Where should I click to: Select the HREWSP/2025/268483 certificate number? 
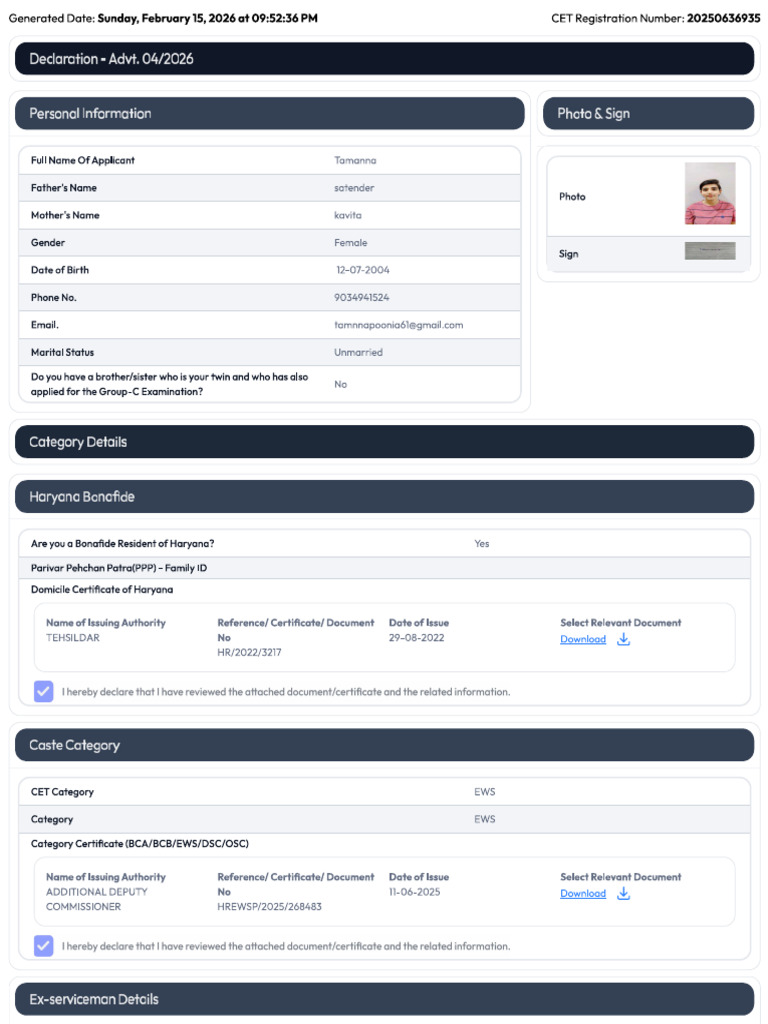tap(270, 906)
